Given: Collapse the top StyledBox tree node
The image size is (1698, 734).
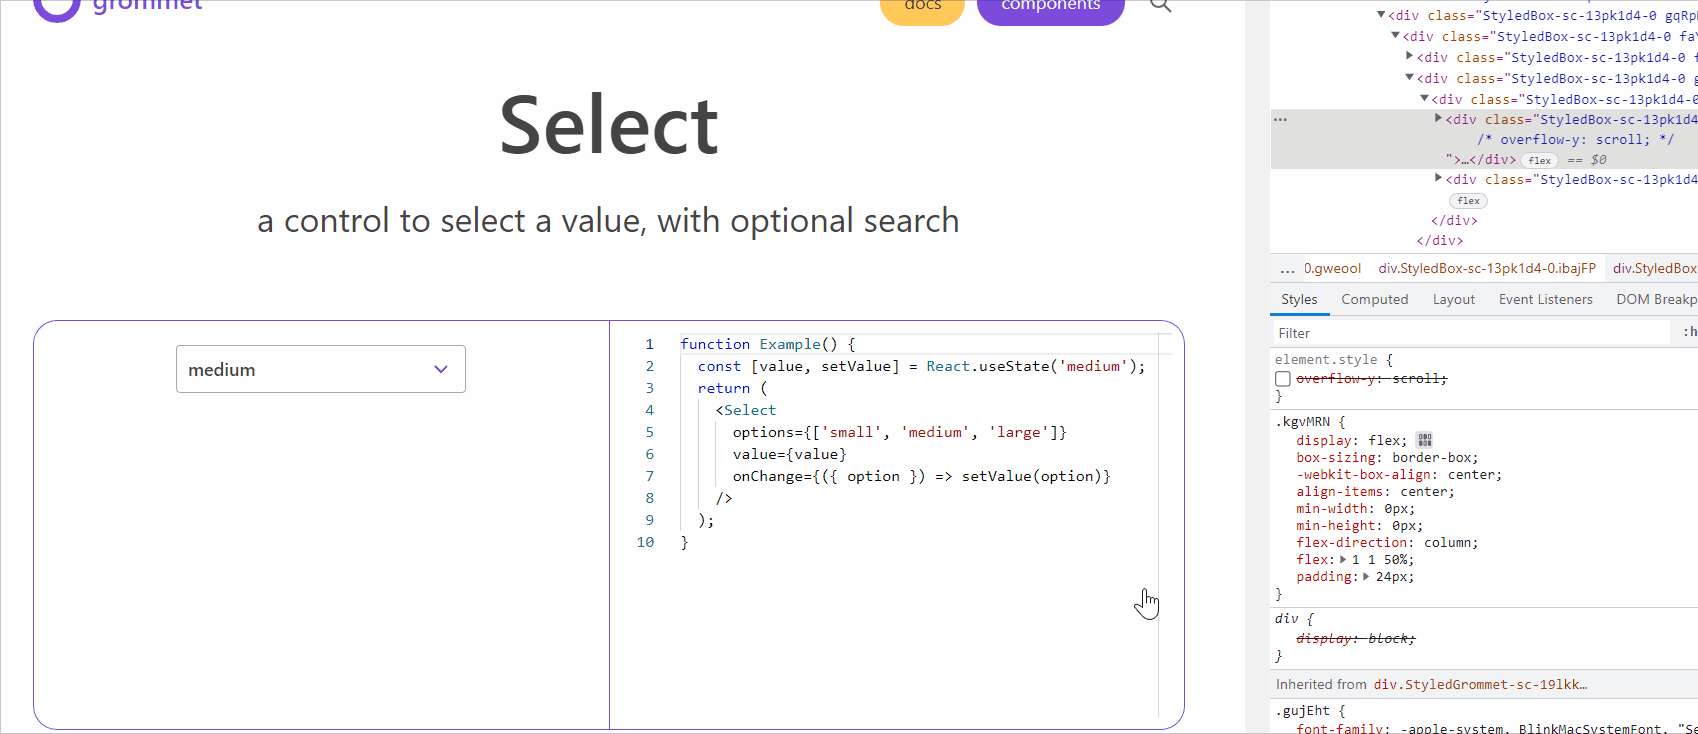Looking at the screenshot, I should (1383, 15).
